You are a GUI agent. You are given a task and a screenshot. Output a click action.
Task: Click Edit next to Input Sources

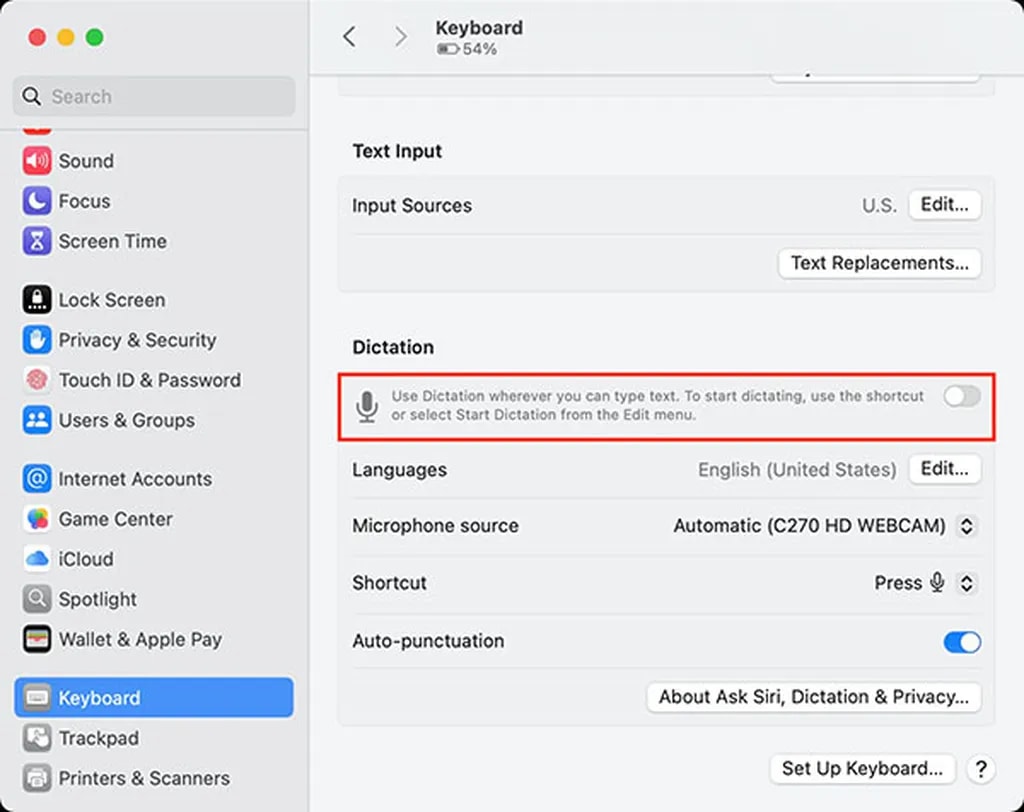[x=944, y=205]
